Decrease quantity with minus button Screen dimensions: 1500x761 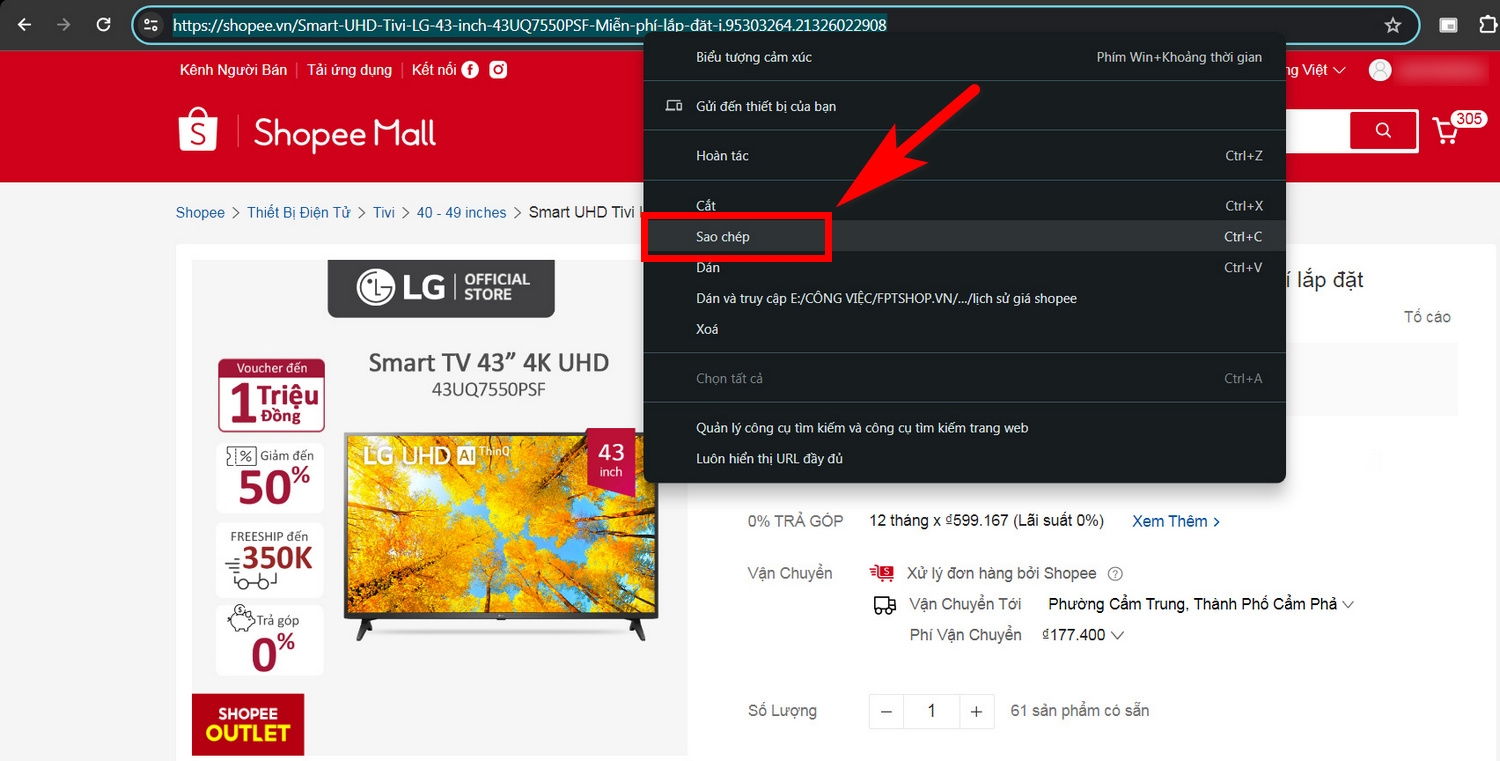tap(886, 711)
